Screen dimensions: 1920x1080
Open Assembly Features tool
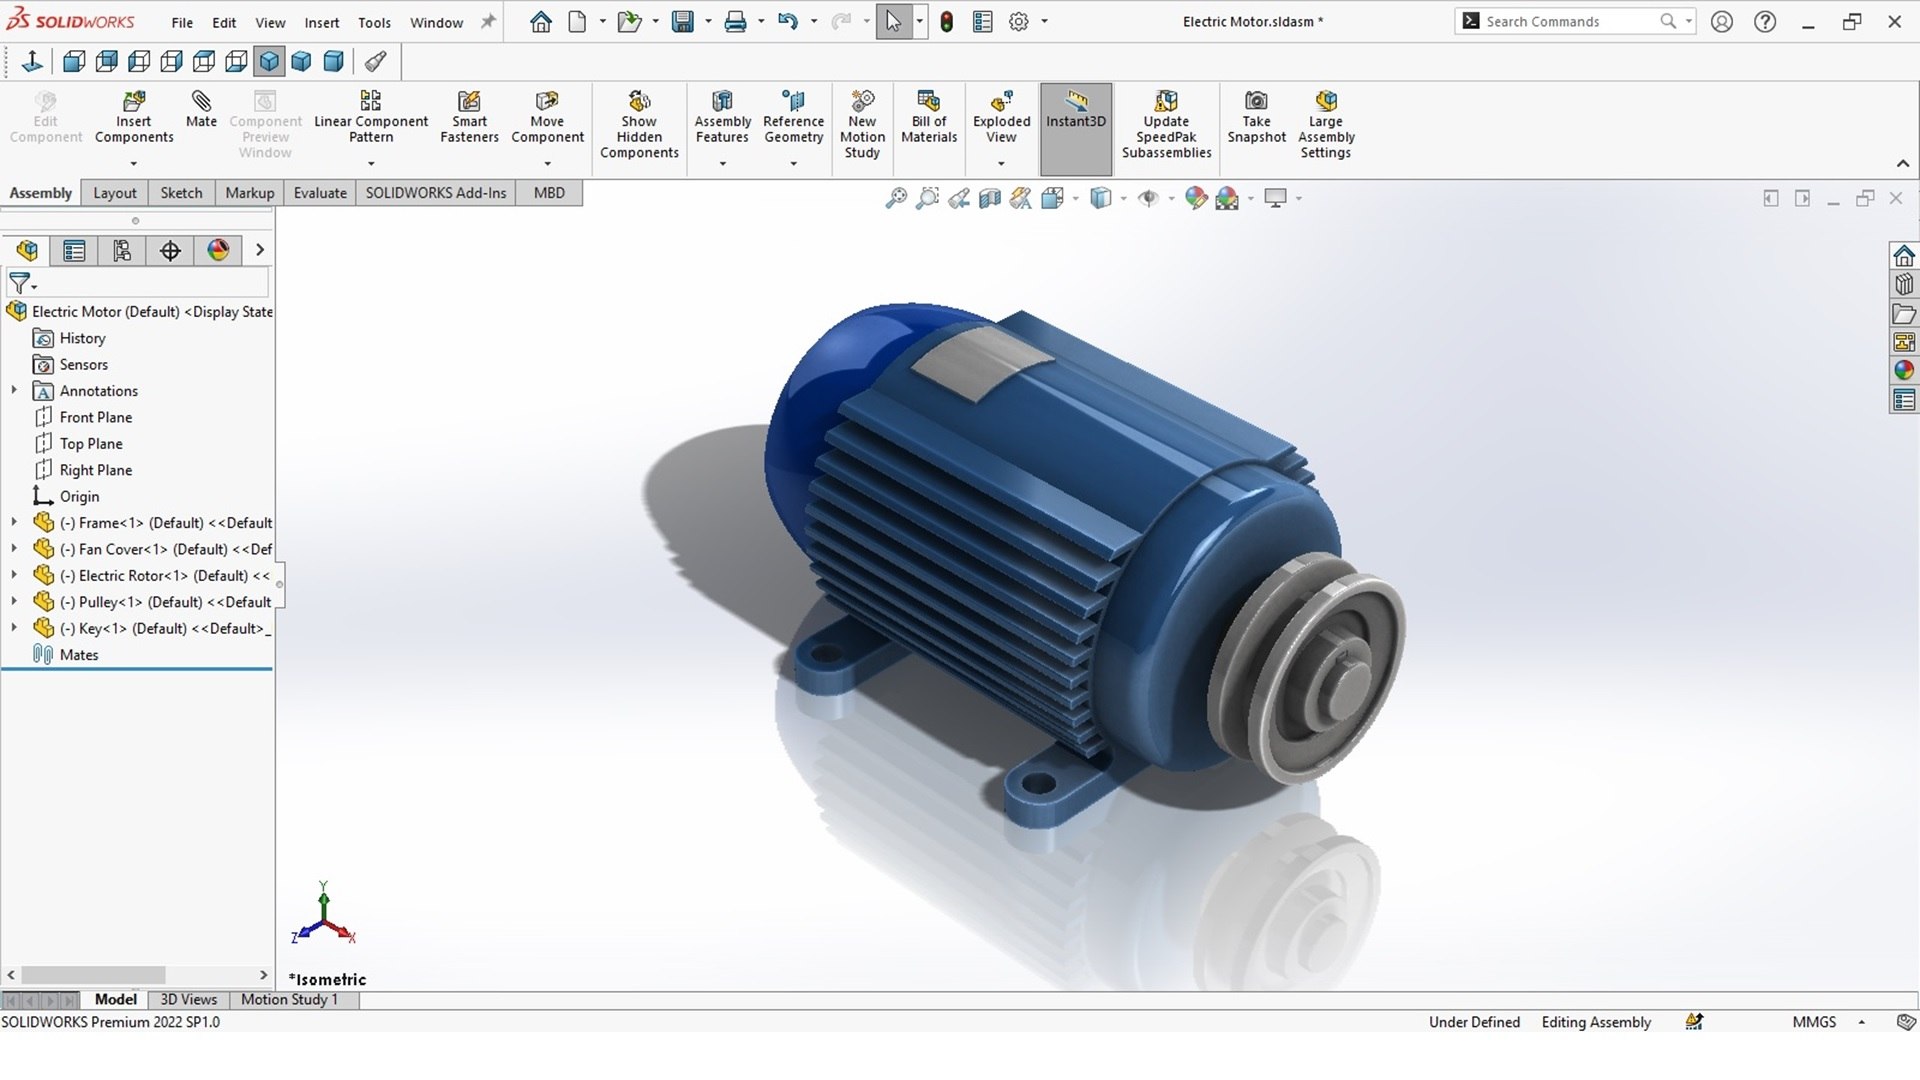722,118
